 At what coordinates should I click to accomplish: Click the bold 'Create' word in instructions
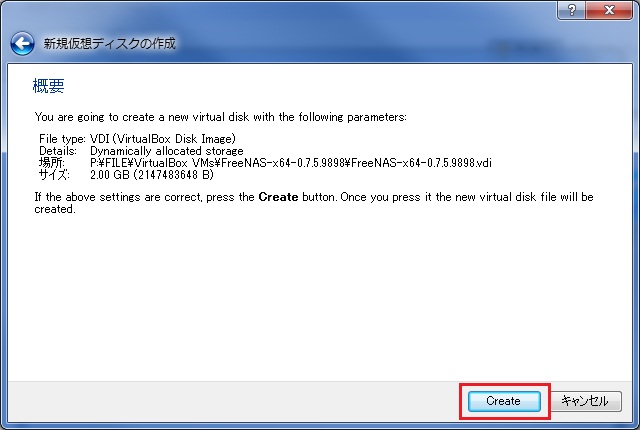pyautogui.click(x=278, y=198)
